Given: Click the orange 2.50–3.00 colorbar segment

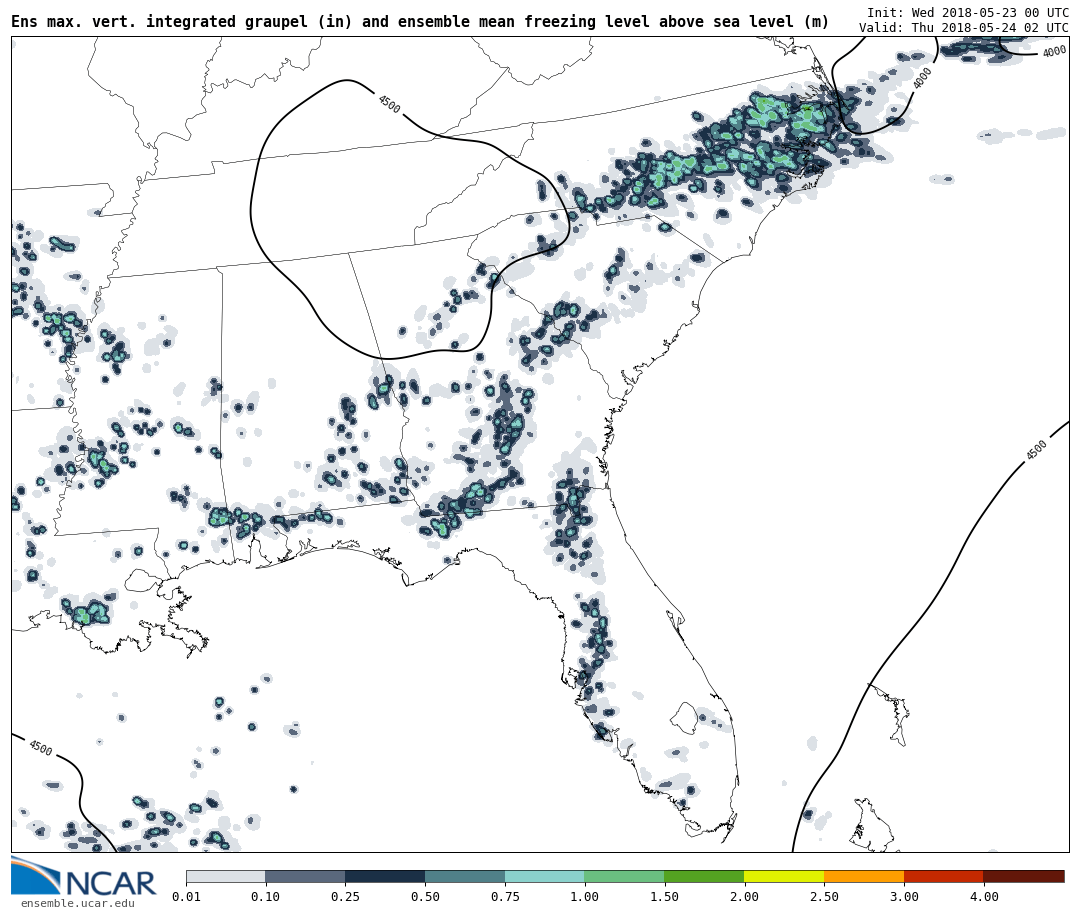Looking at the screenshot, I should [x=864, y=876].
